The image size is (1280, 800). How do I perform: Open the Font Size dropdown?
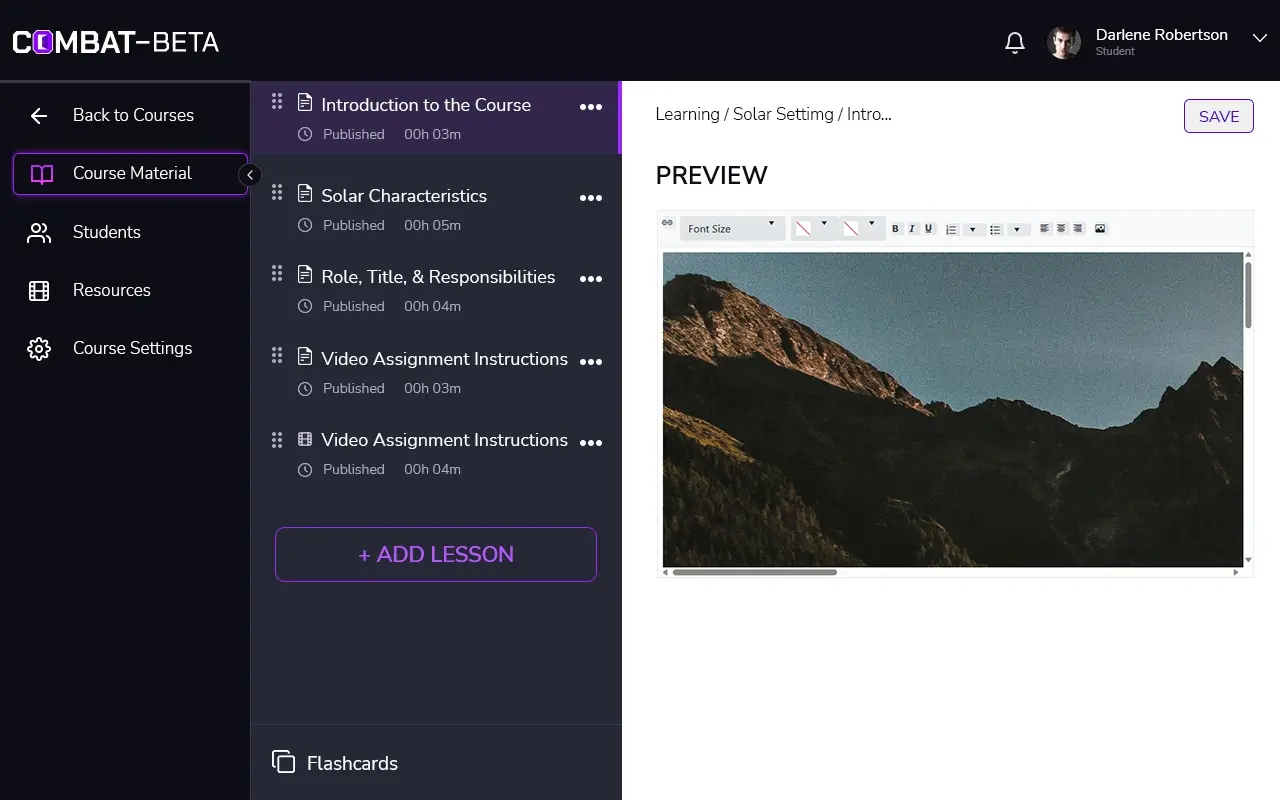point(731,229)
